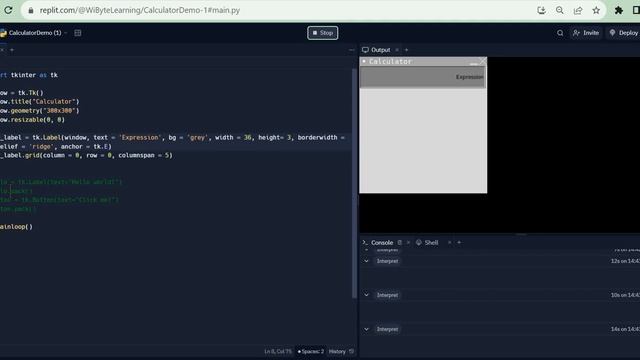The width and height of the screenshot is (640, 360).
Task: Expand the 12s Interpret console entry
Action: point(366,261)
